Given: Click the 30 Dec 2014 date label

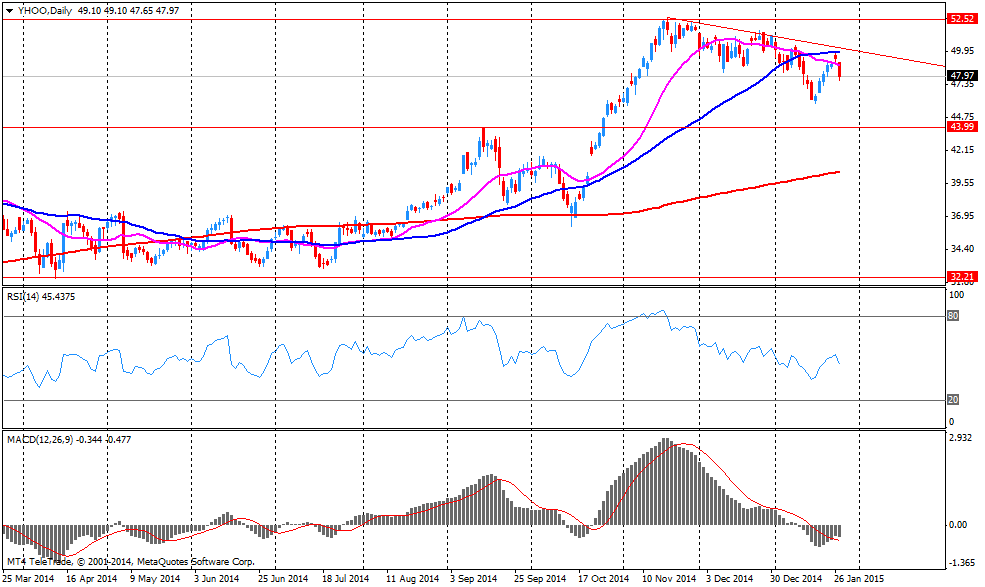Looking at the screenshot, I should click(796, 578).
